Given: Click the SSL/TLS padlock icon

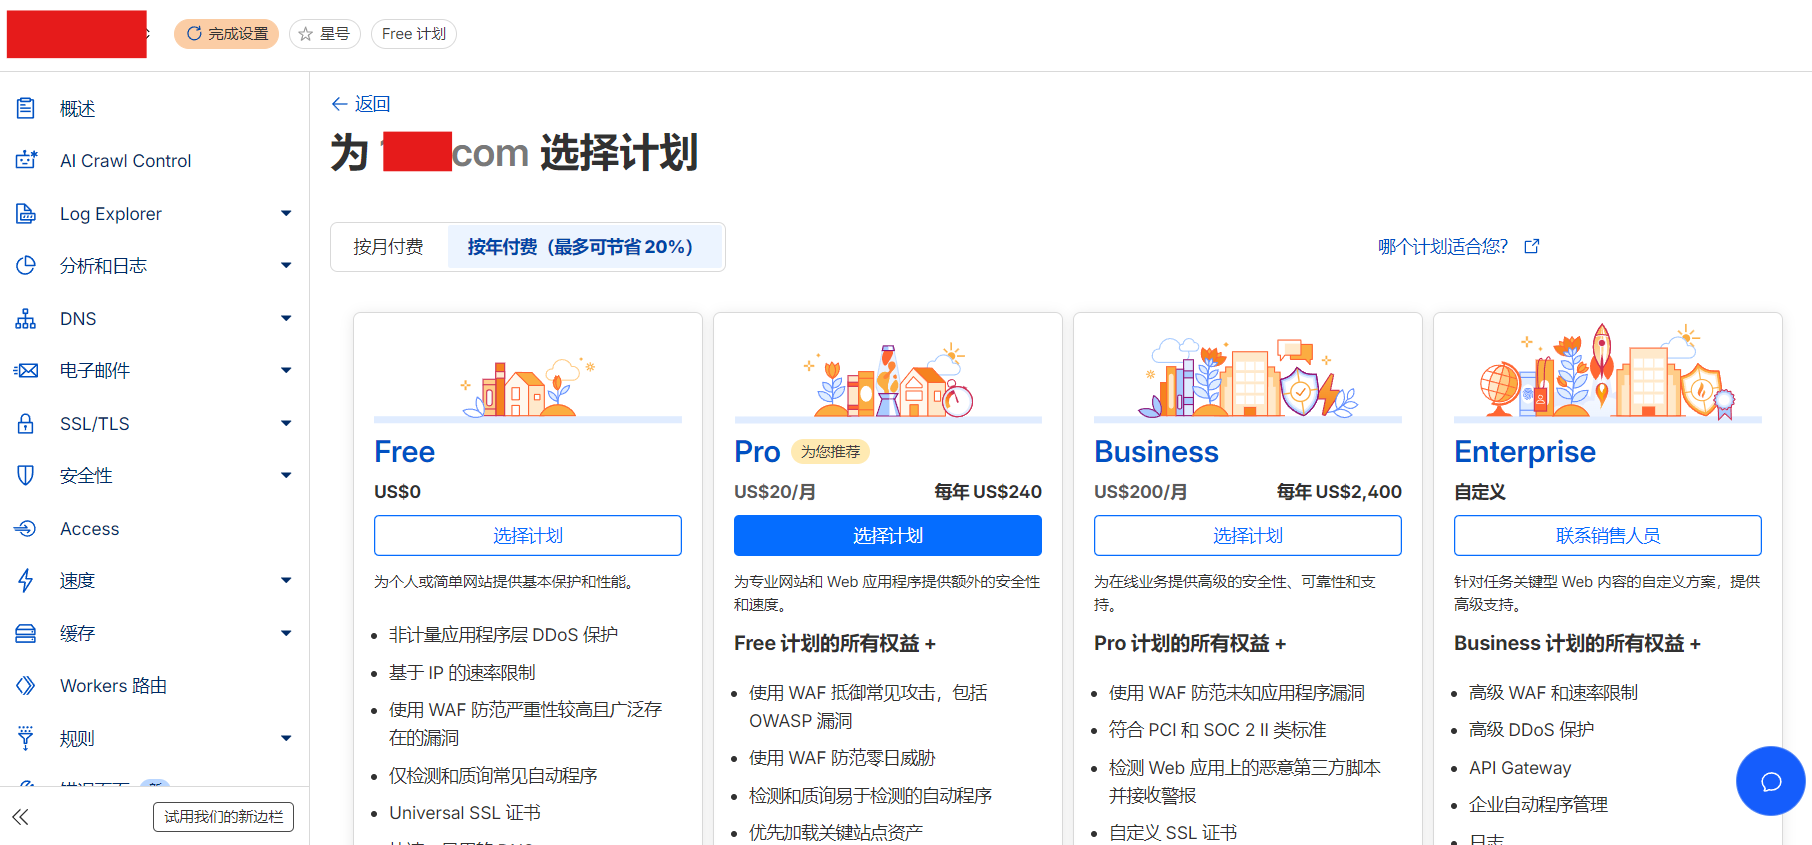Looking at the screenshot, I should (26, 423).
